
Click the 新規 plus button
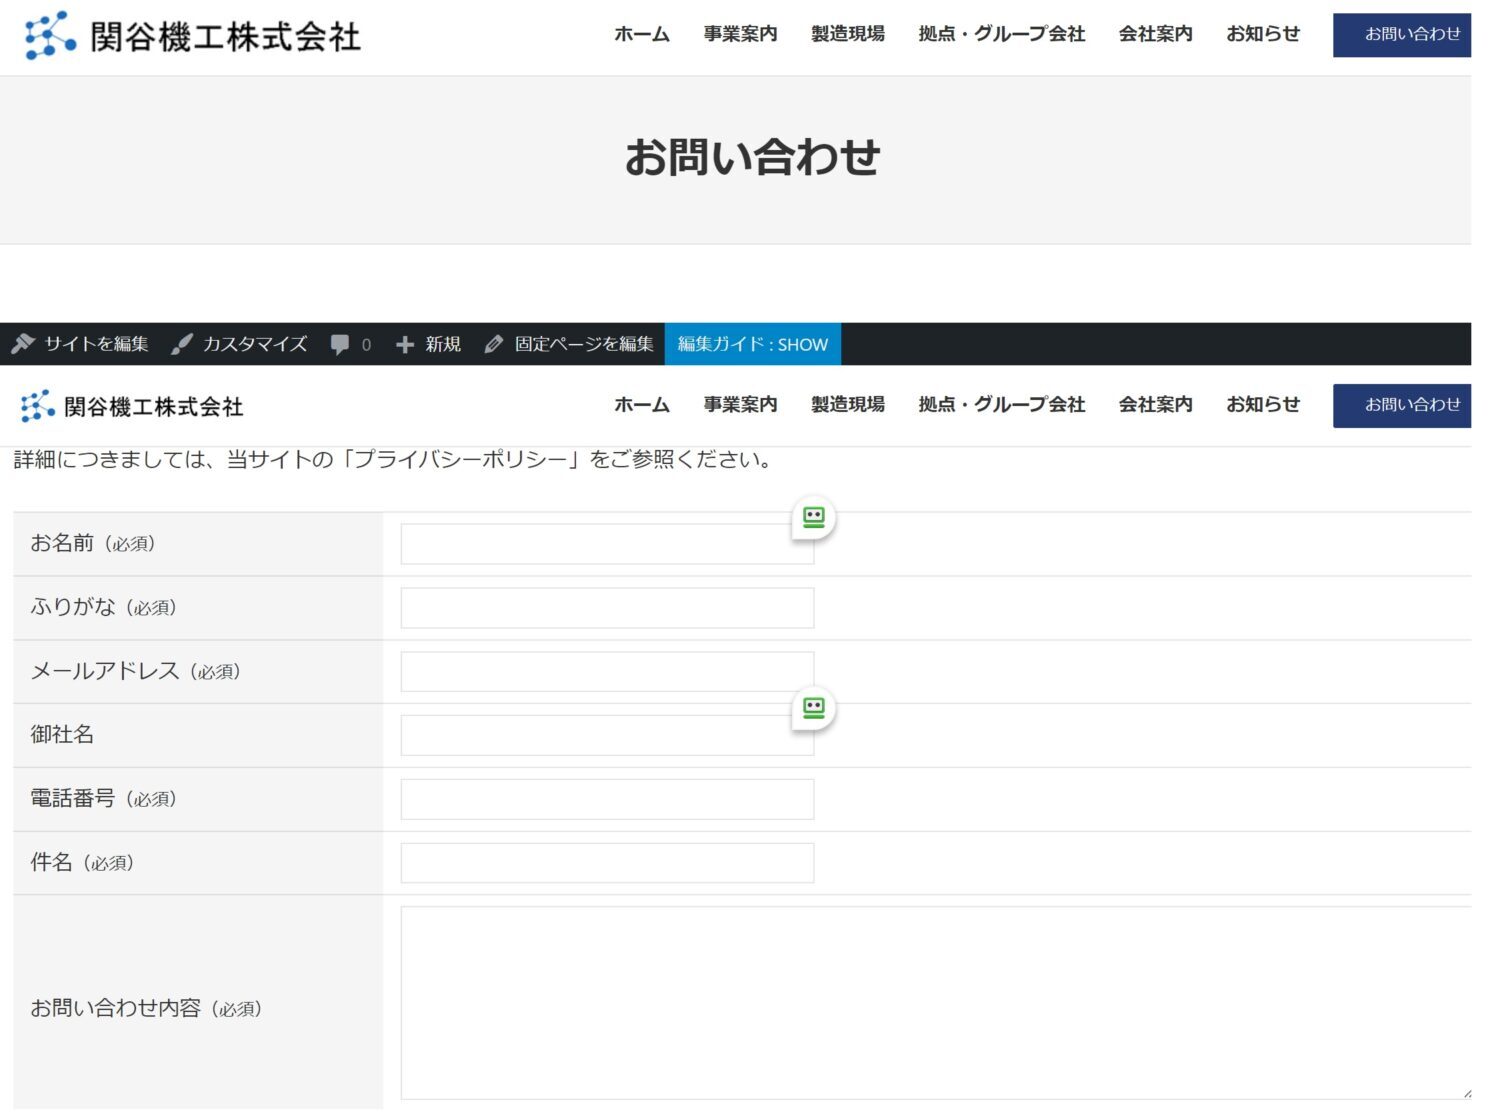428,344
